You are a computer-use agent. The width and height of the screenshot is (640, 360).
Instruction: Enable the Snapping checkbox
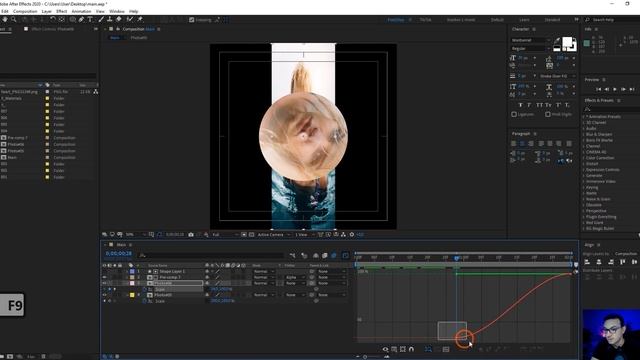191,20
